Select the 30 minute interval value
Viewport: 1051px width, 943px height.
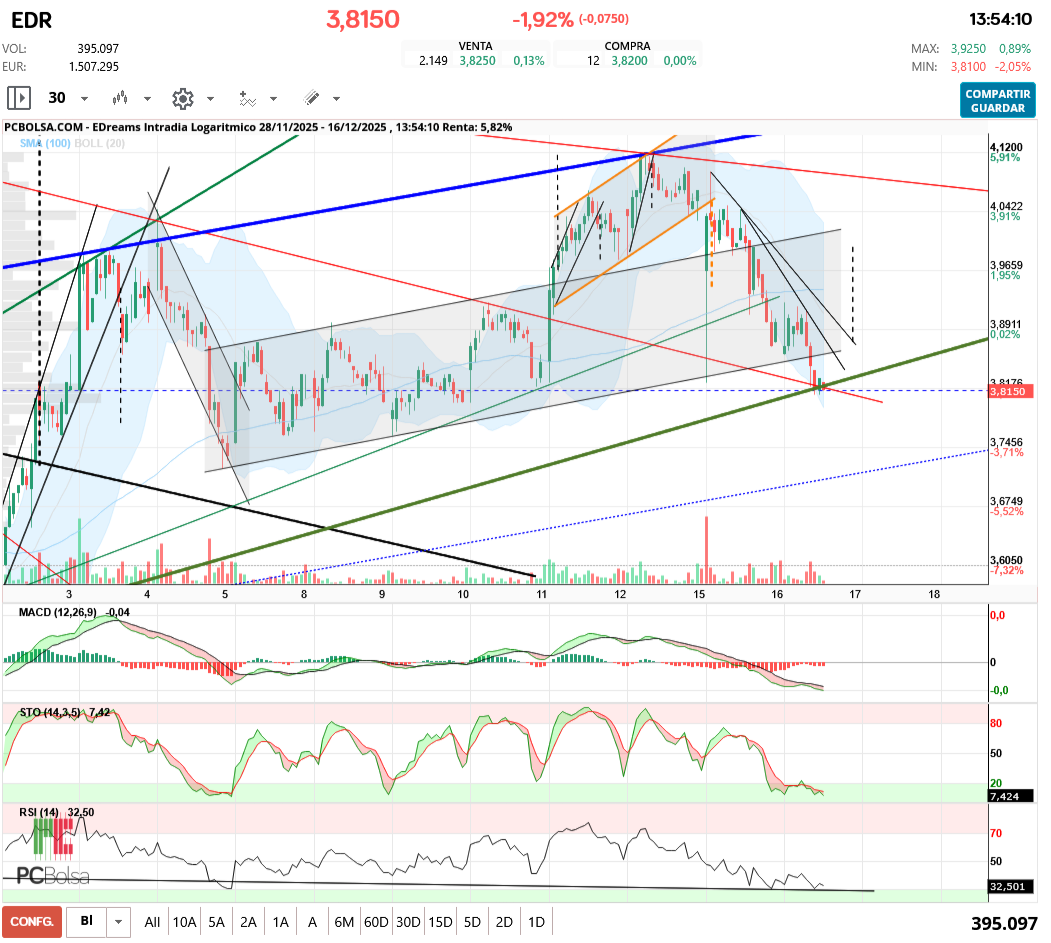click(x=57, y=98)
